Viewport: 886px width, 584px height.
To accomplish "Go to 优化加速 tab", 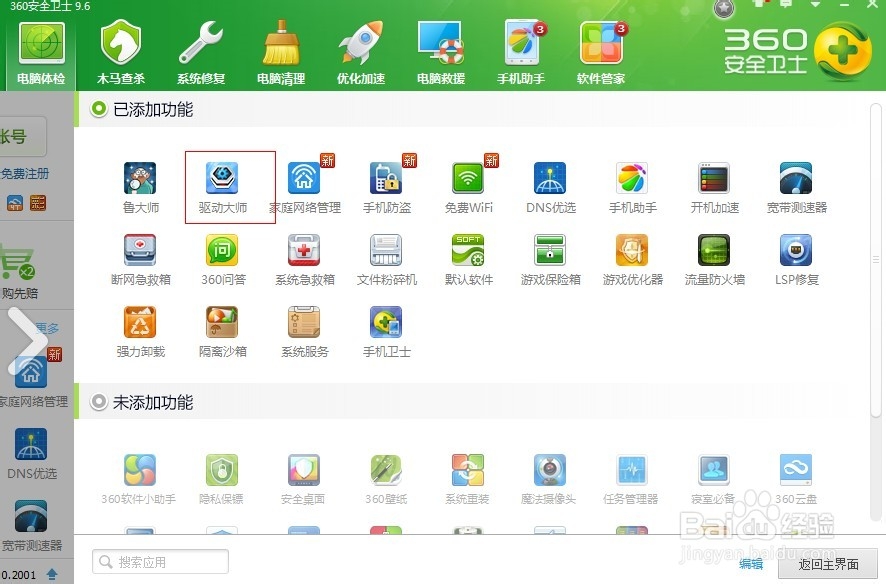I will [x=361, y=54].
